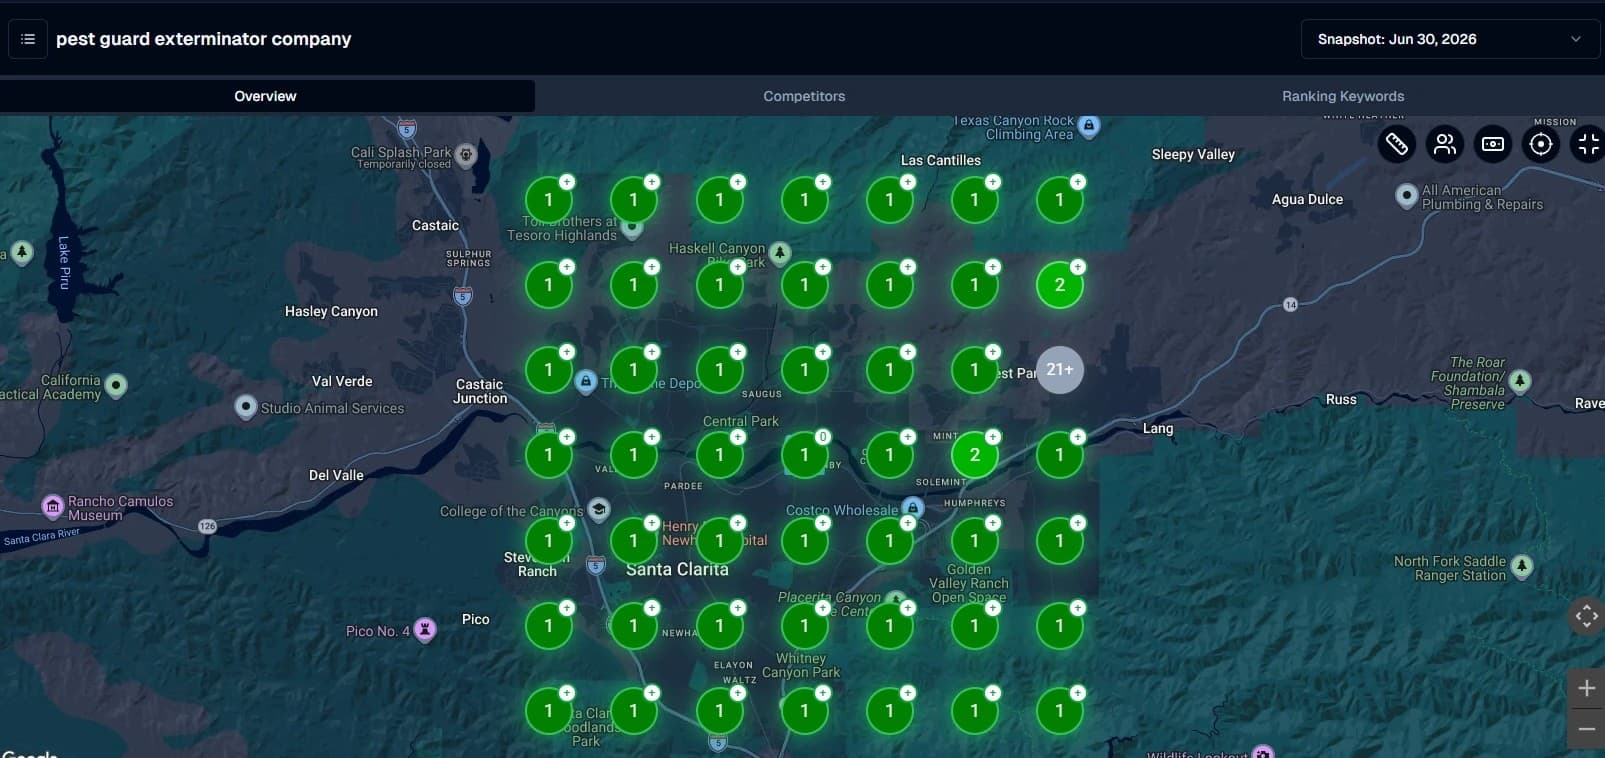Image resolution: width=1605 pixels, height=758 pixels.
Task: Click the Roar Foundation Shambala Preserve pin
Action: pos(1520,381)
